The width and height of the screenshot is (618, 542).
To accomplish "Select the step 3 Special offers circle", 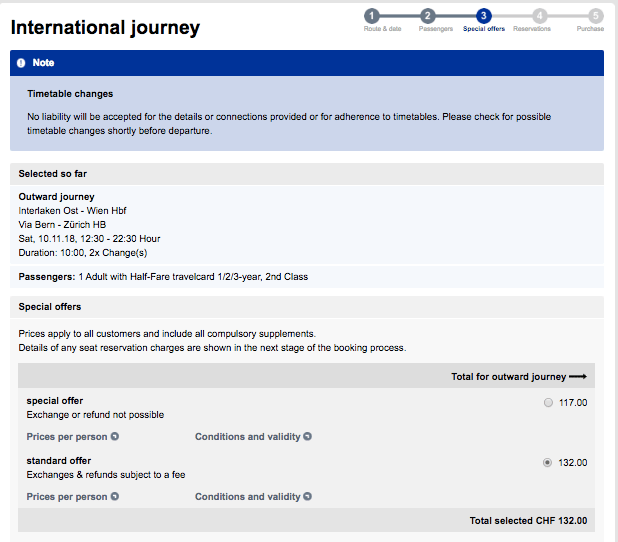I will pos(484,15).
